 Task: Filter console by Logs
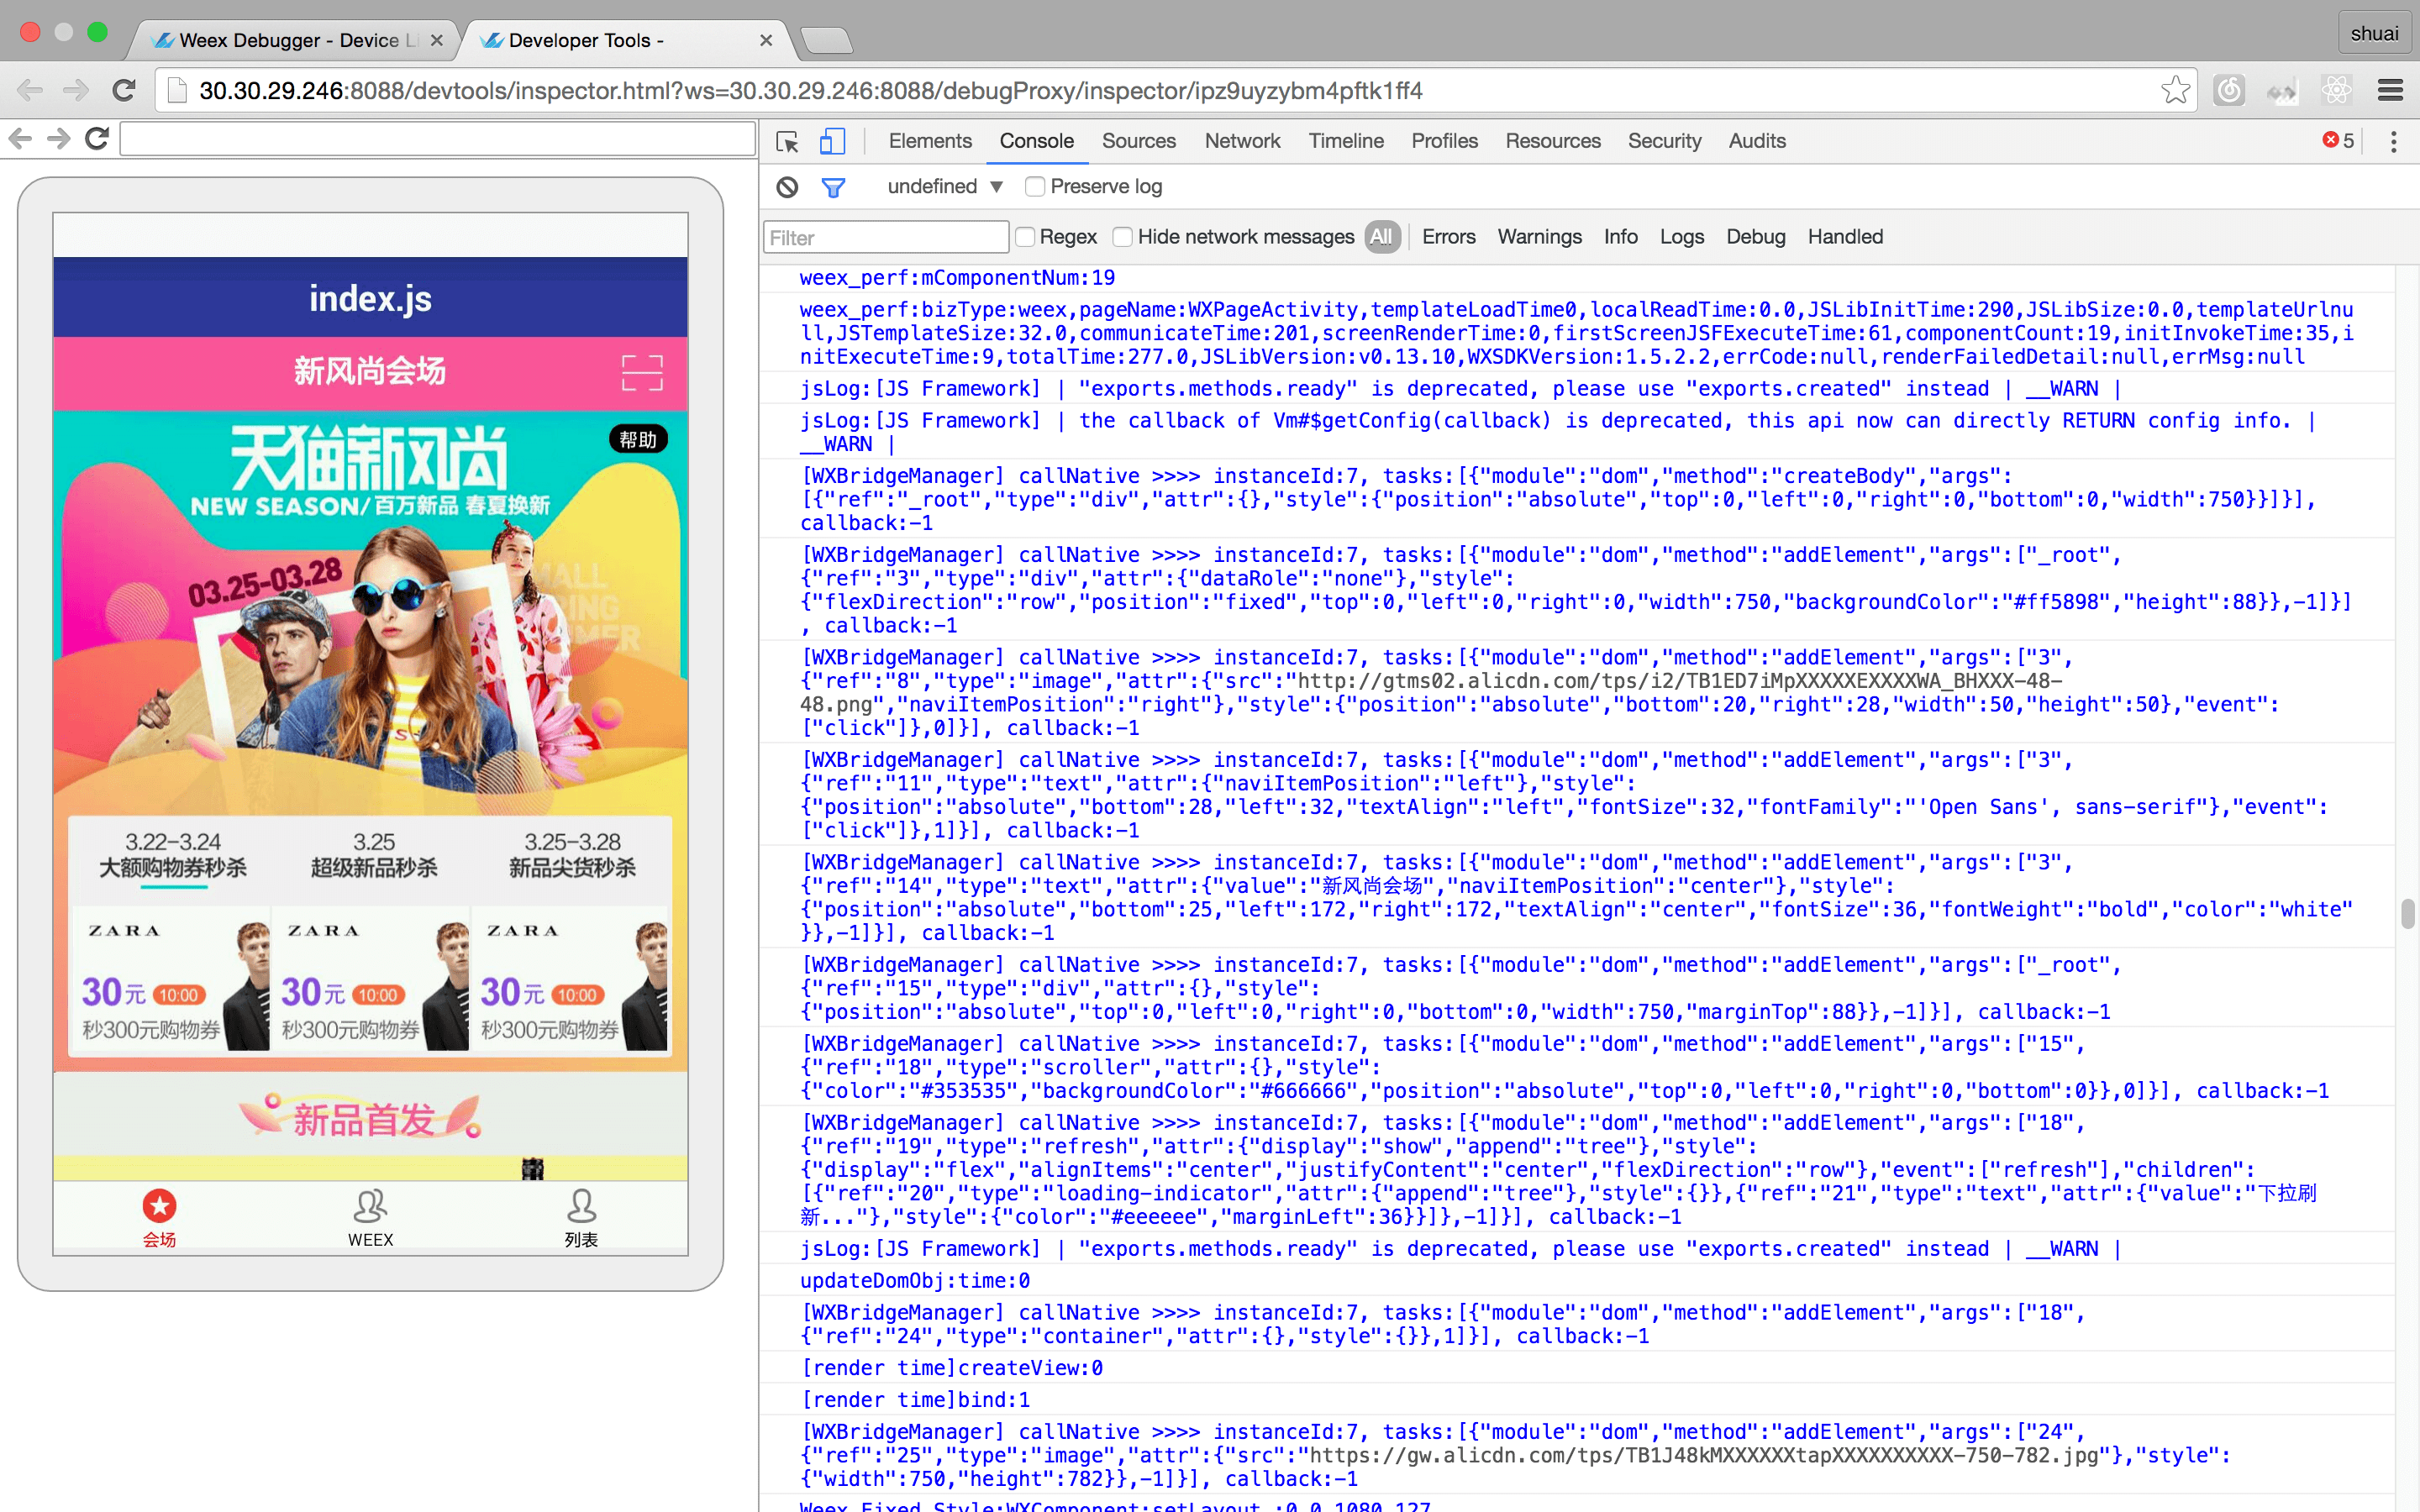tap(1681, 237)
